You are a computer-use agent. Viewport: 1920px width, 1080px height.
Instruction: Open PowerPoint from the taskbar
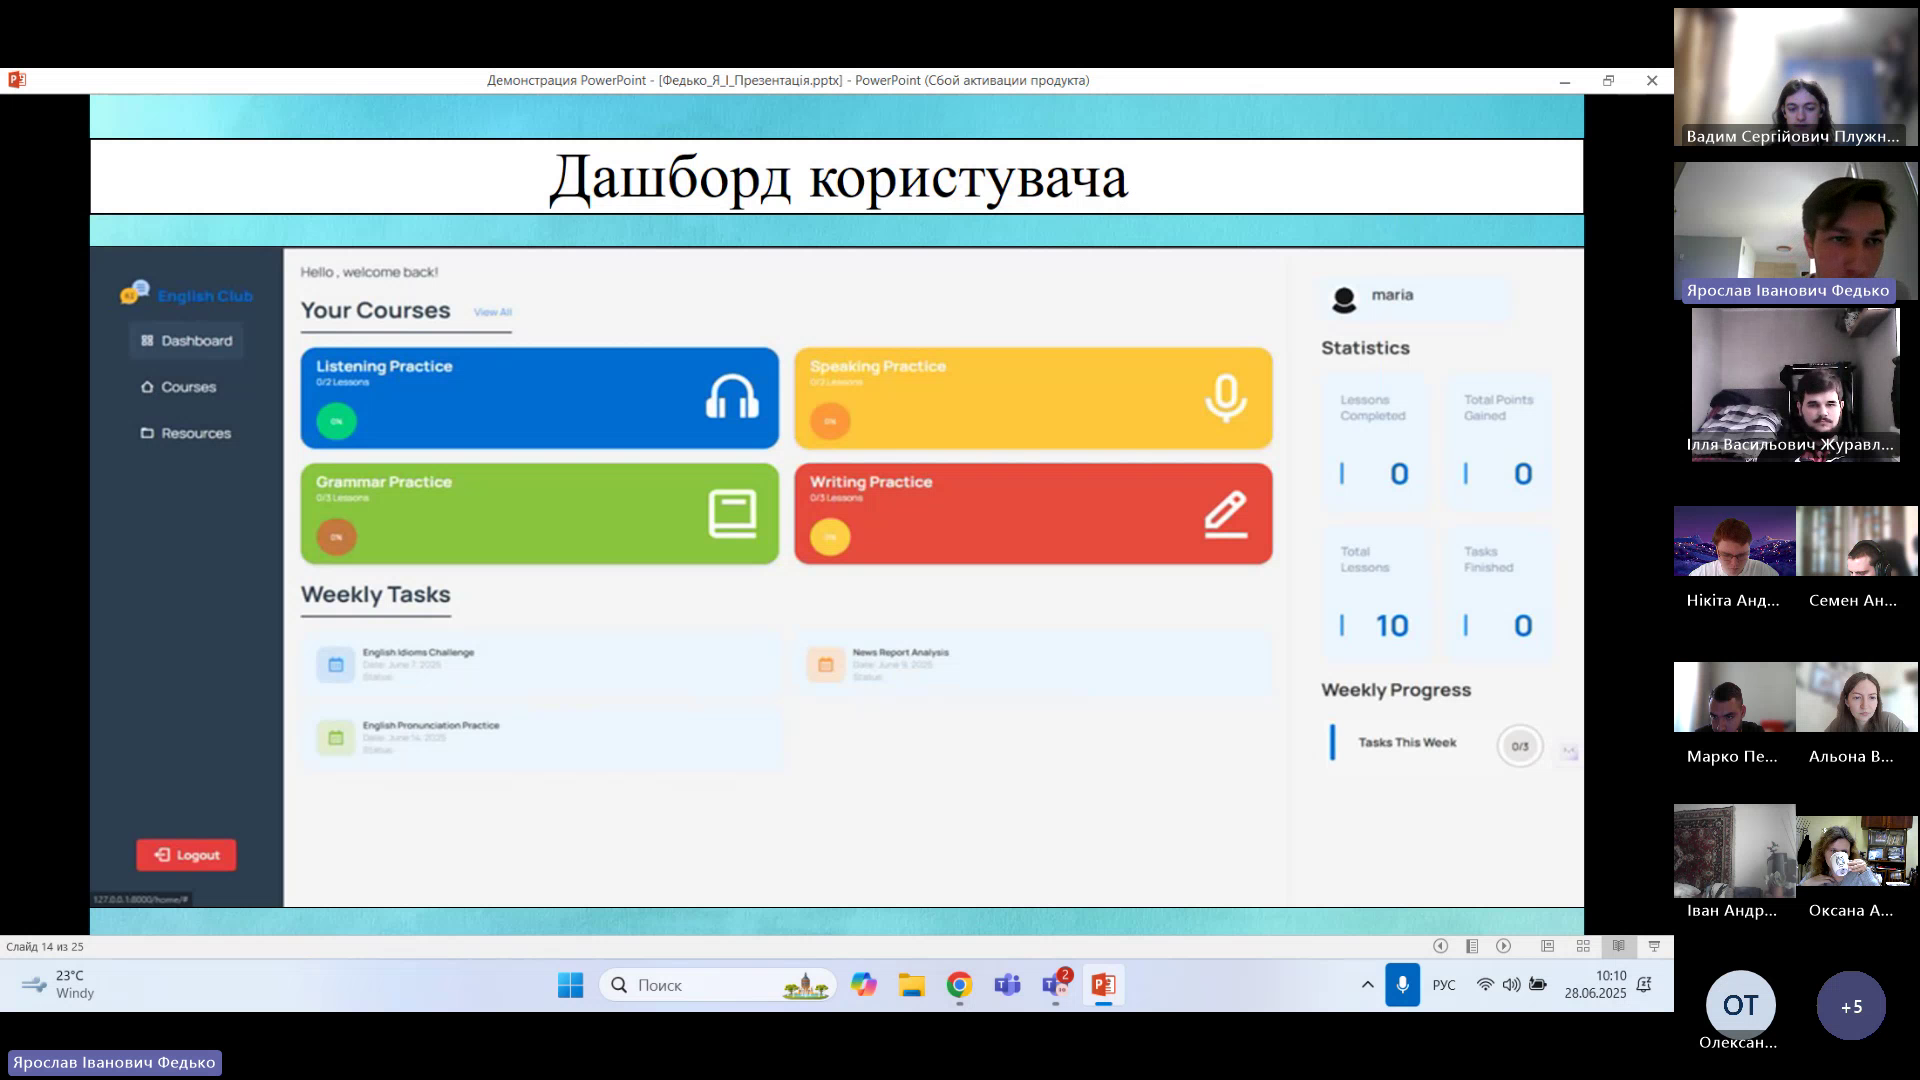(x=1103, y=985)
